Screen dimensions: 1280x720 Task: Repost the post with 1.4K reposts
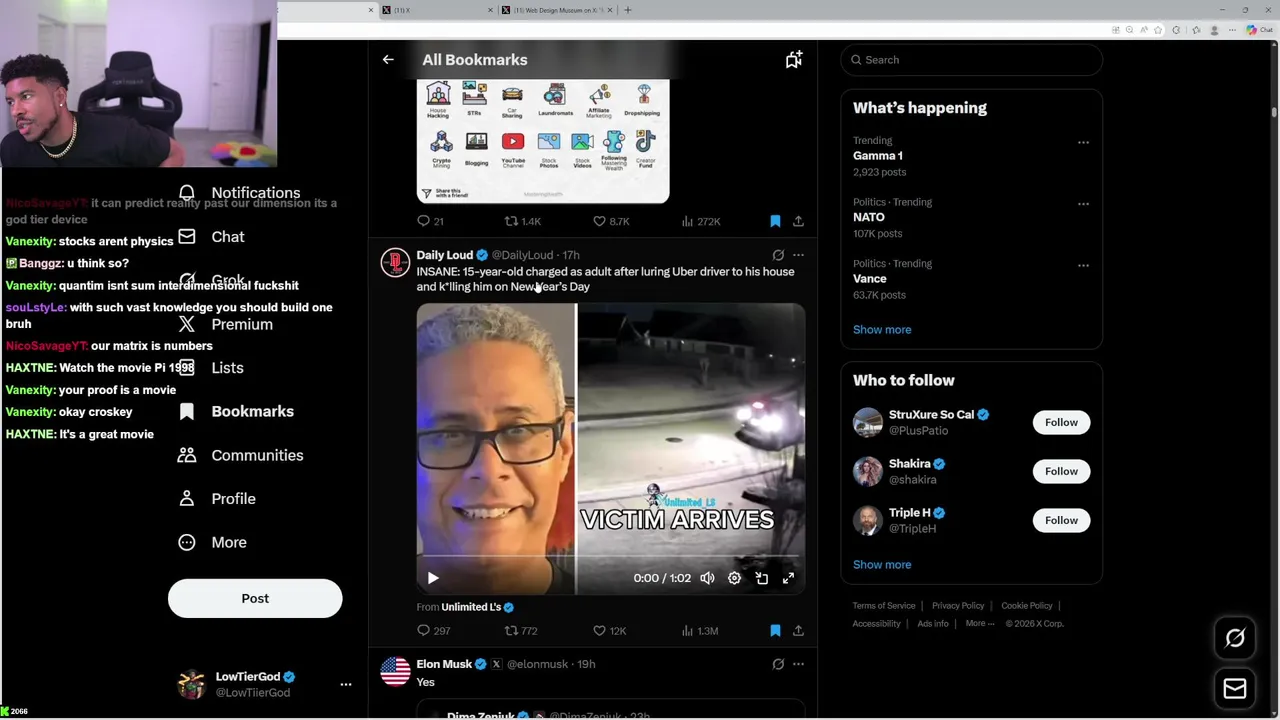(x=522, y=221)
